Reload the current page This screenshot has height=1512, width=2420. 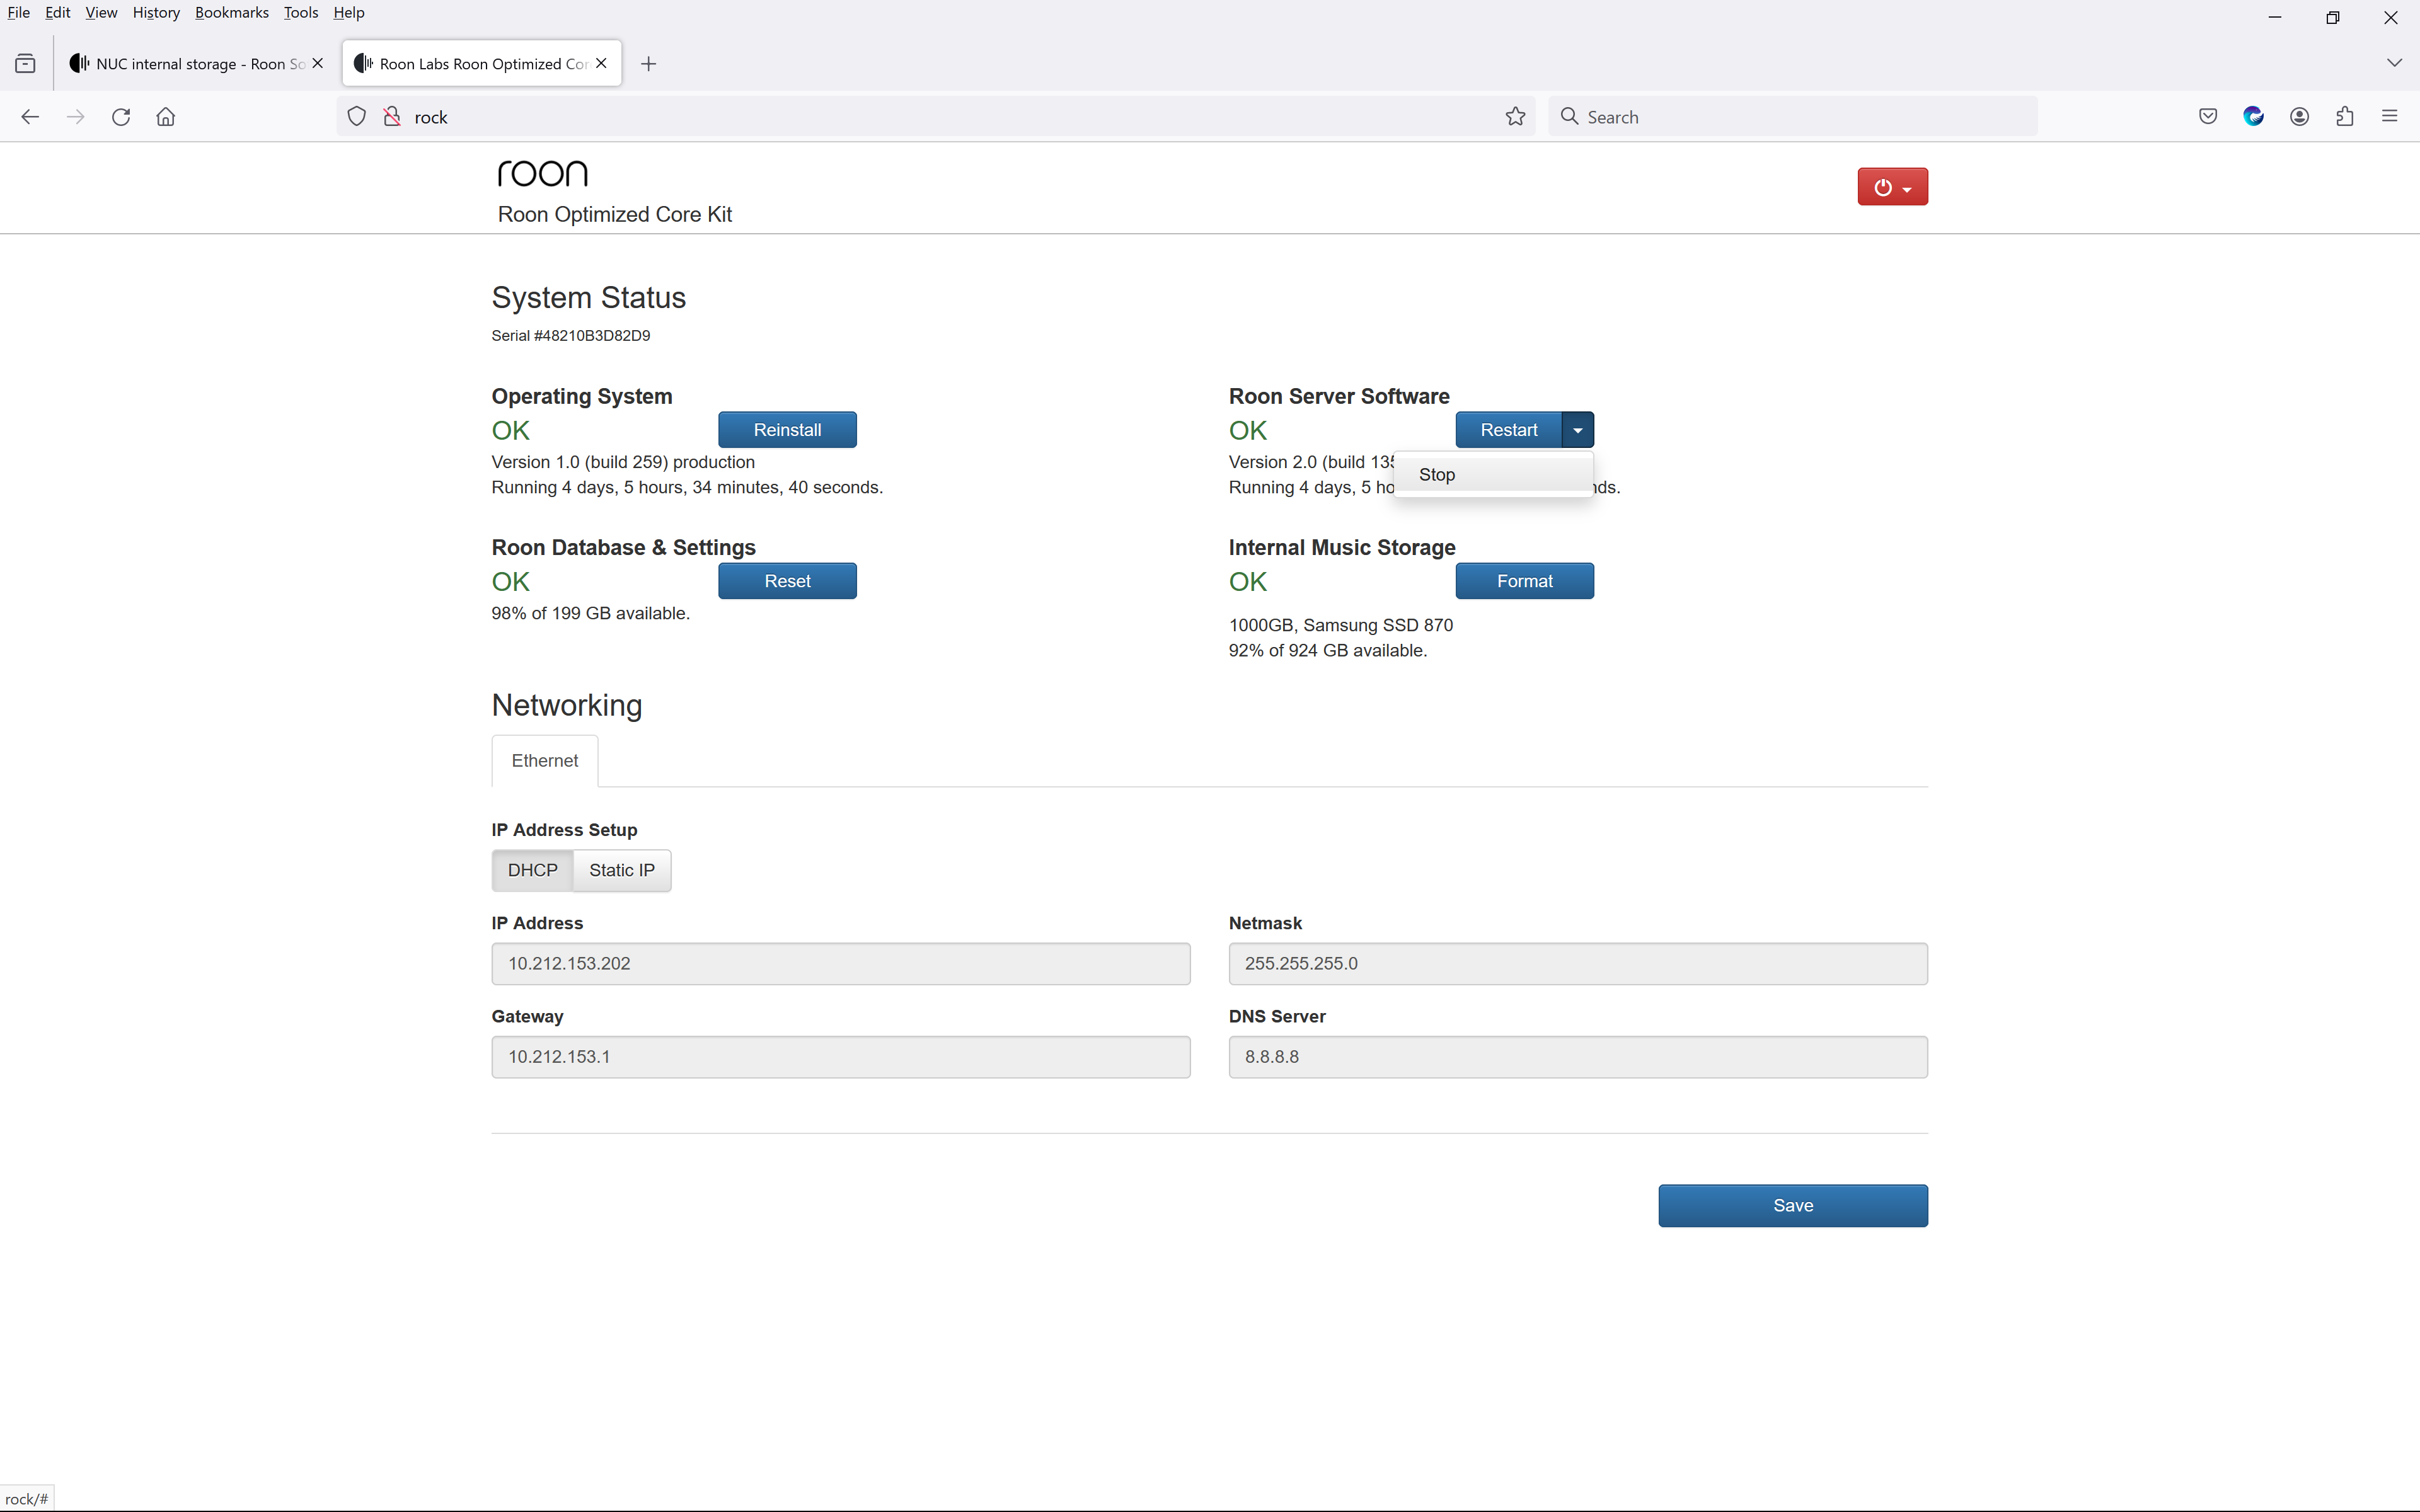click(121, 117)
